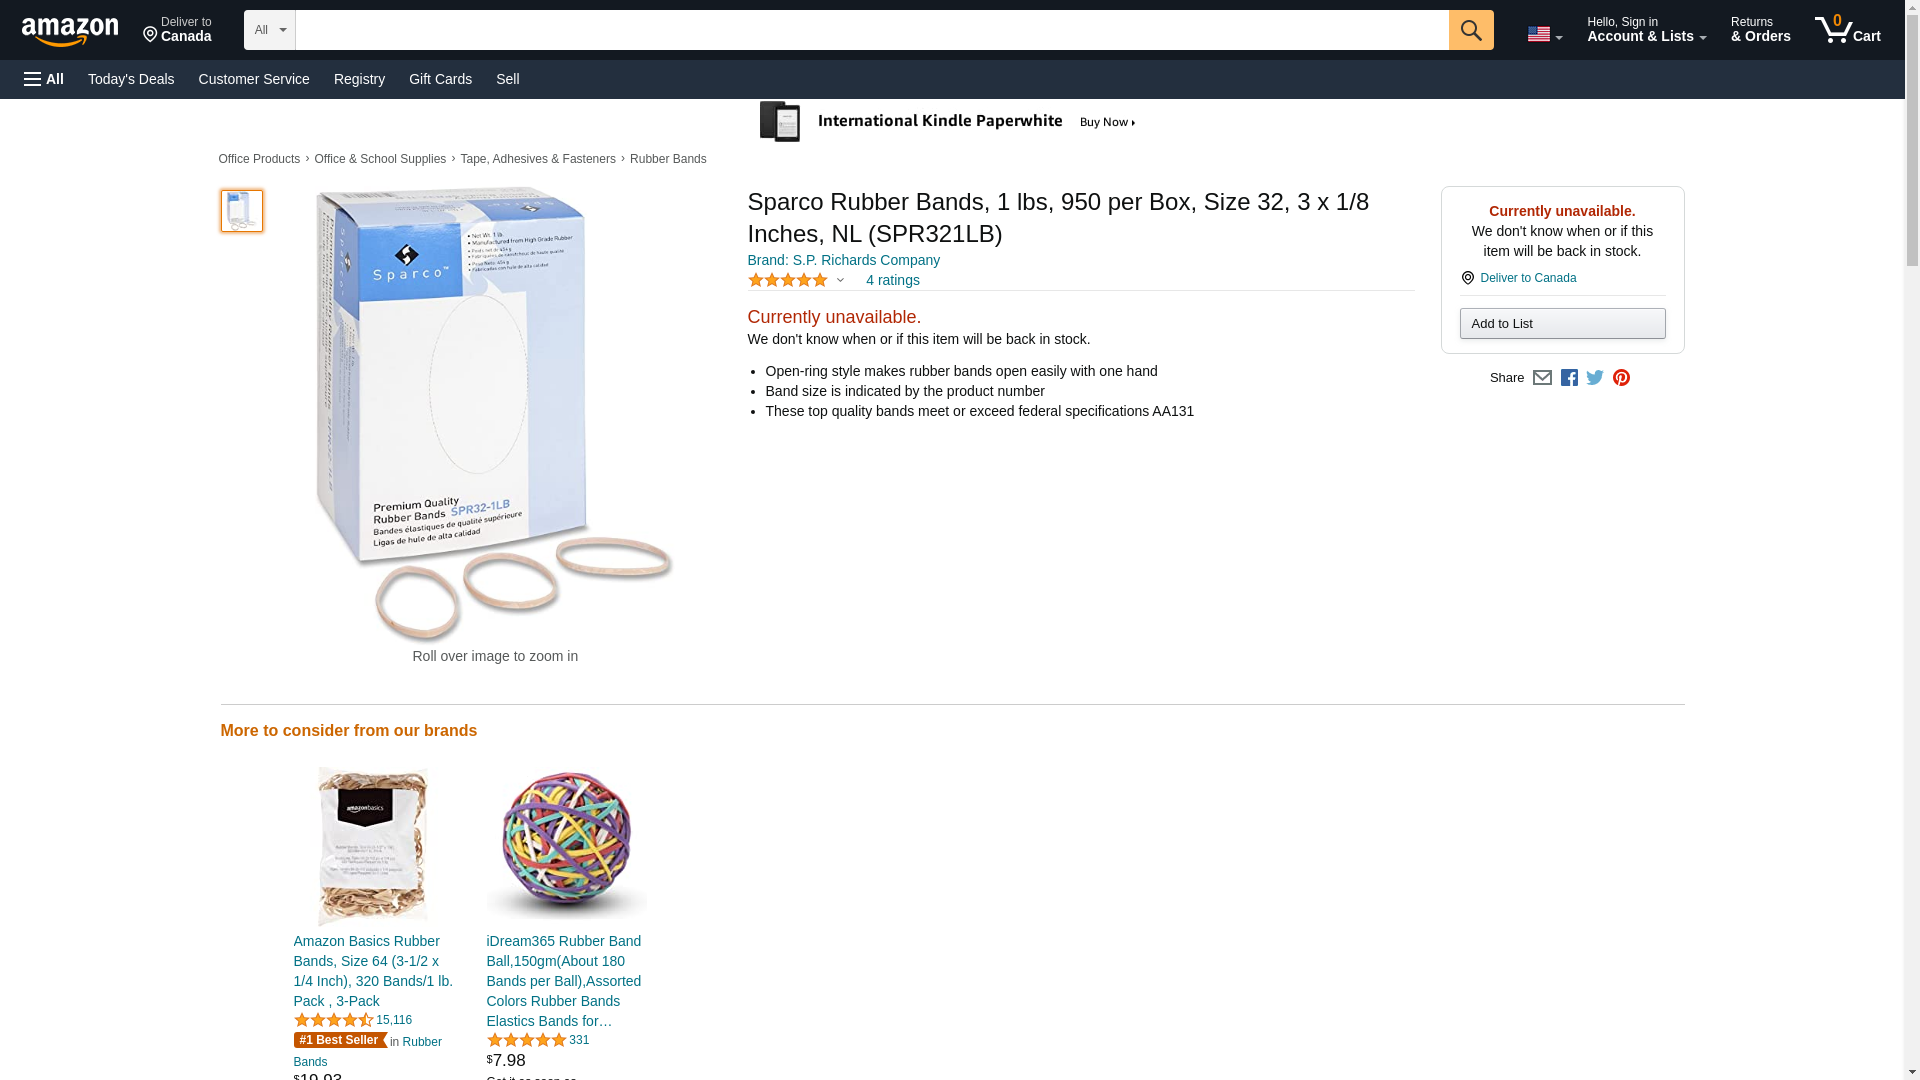The image size is (1920, 1080).
Task: Click the 4 ratings link
Action: [892, 280]
